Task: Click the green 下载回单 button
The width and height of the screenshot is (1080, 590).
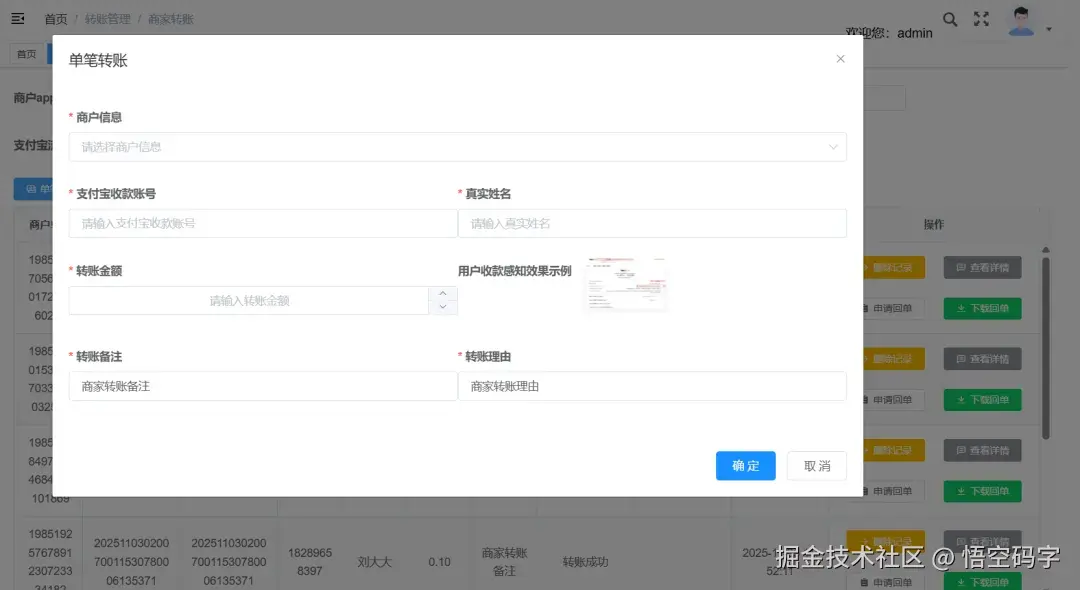Action: coord(981,308)
